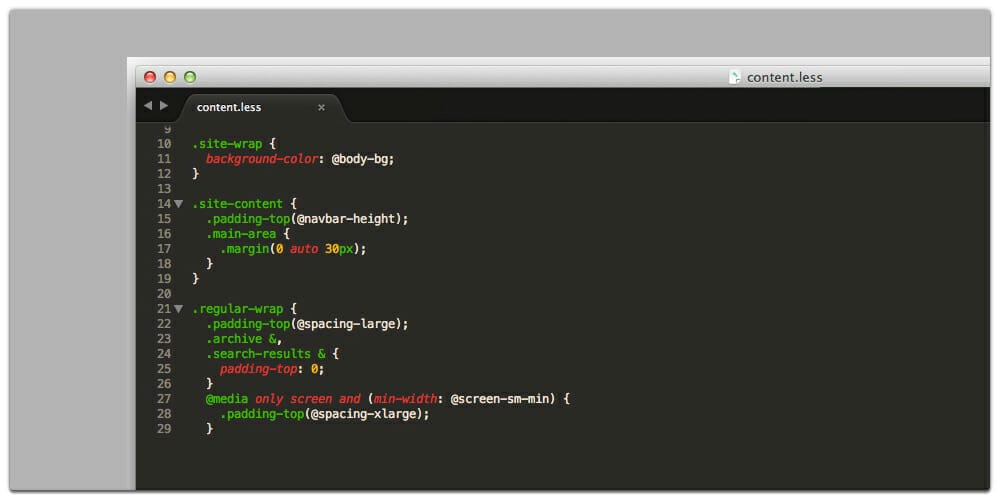Image resolution: width=1000 pixels, height=500 pixels.
Task: Zoom window with the green button
Action: pyautogui.click(x=190, y=77)
